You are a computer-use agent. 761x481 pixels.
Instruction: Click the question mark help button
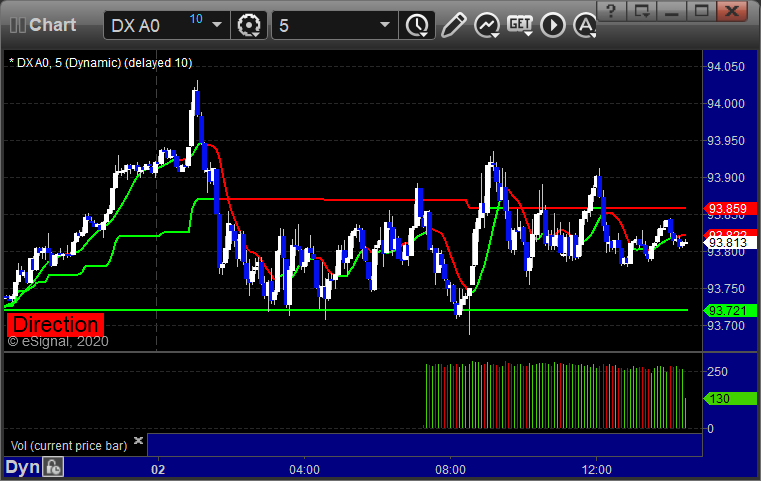tap(611, 11)
